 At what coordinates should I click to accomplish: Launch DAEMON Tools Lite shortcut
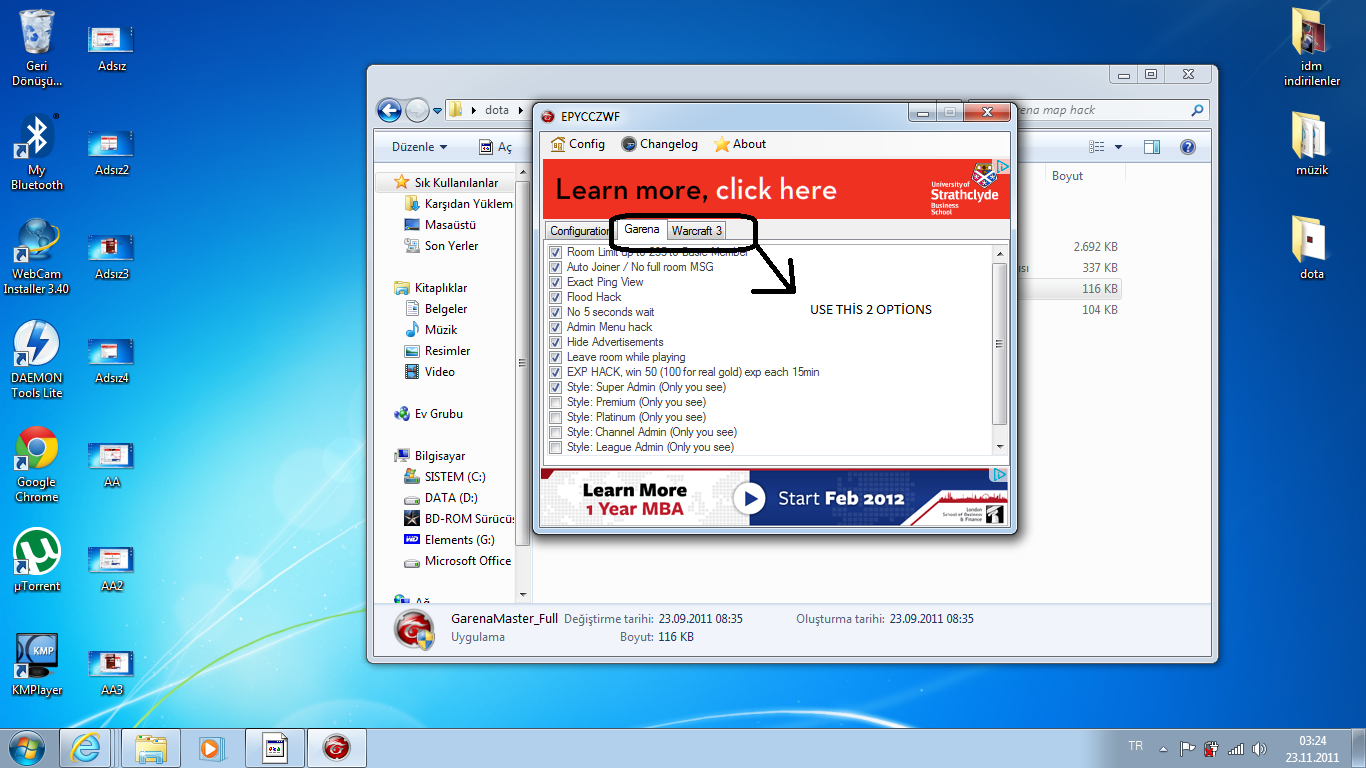pos(37,359)
